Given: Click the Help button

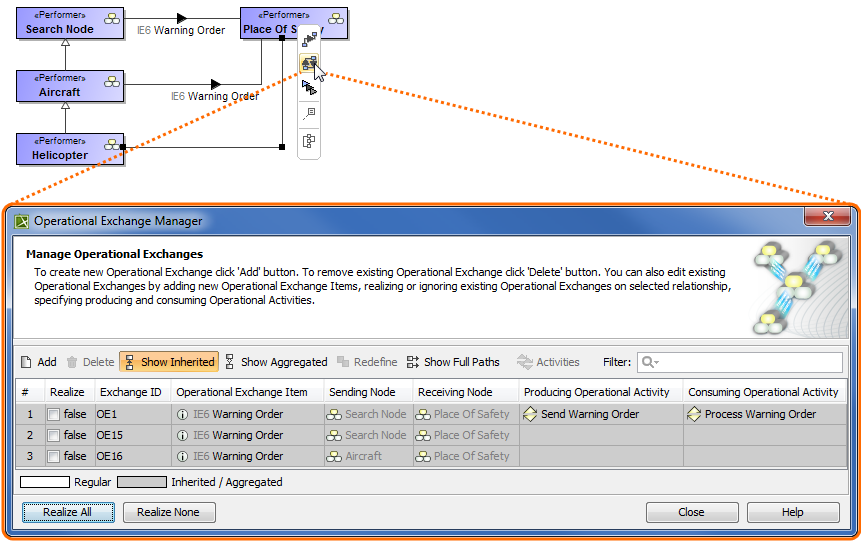Looking at the screenshot, I should coord(793,512).
